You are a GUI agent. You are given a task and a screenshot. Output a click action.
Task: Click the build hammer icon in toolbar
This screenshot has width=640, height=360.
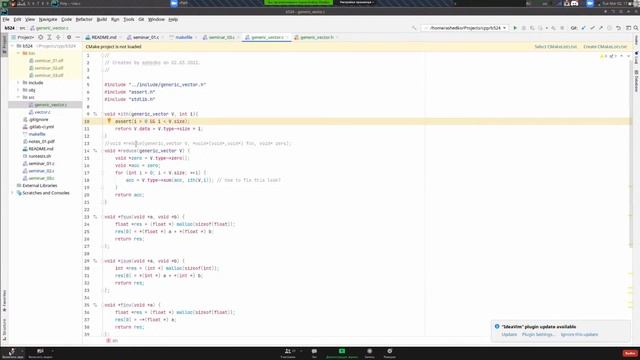tap(414, 28)
